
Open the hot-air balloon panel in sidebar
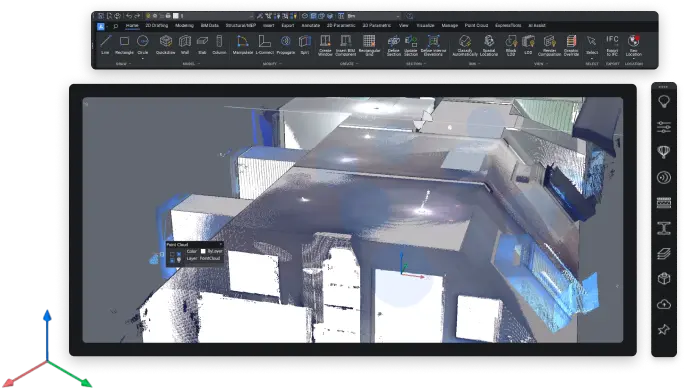pyautogui.click(x=664, y=152)
